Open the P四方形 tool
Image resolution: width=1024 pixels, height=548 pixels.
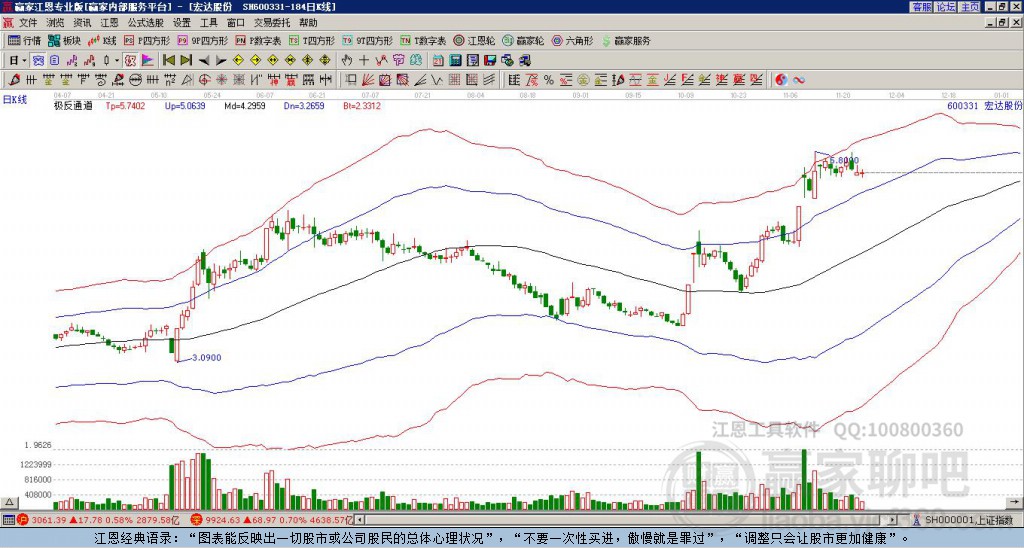click(x=146, y=40)
